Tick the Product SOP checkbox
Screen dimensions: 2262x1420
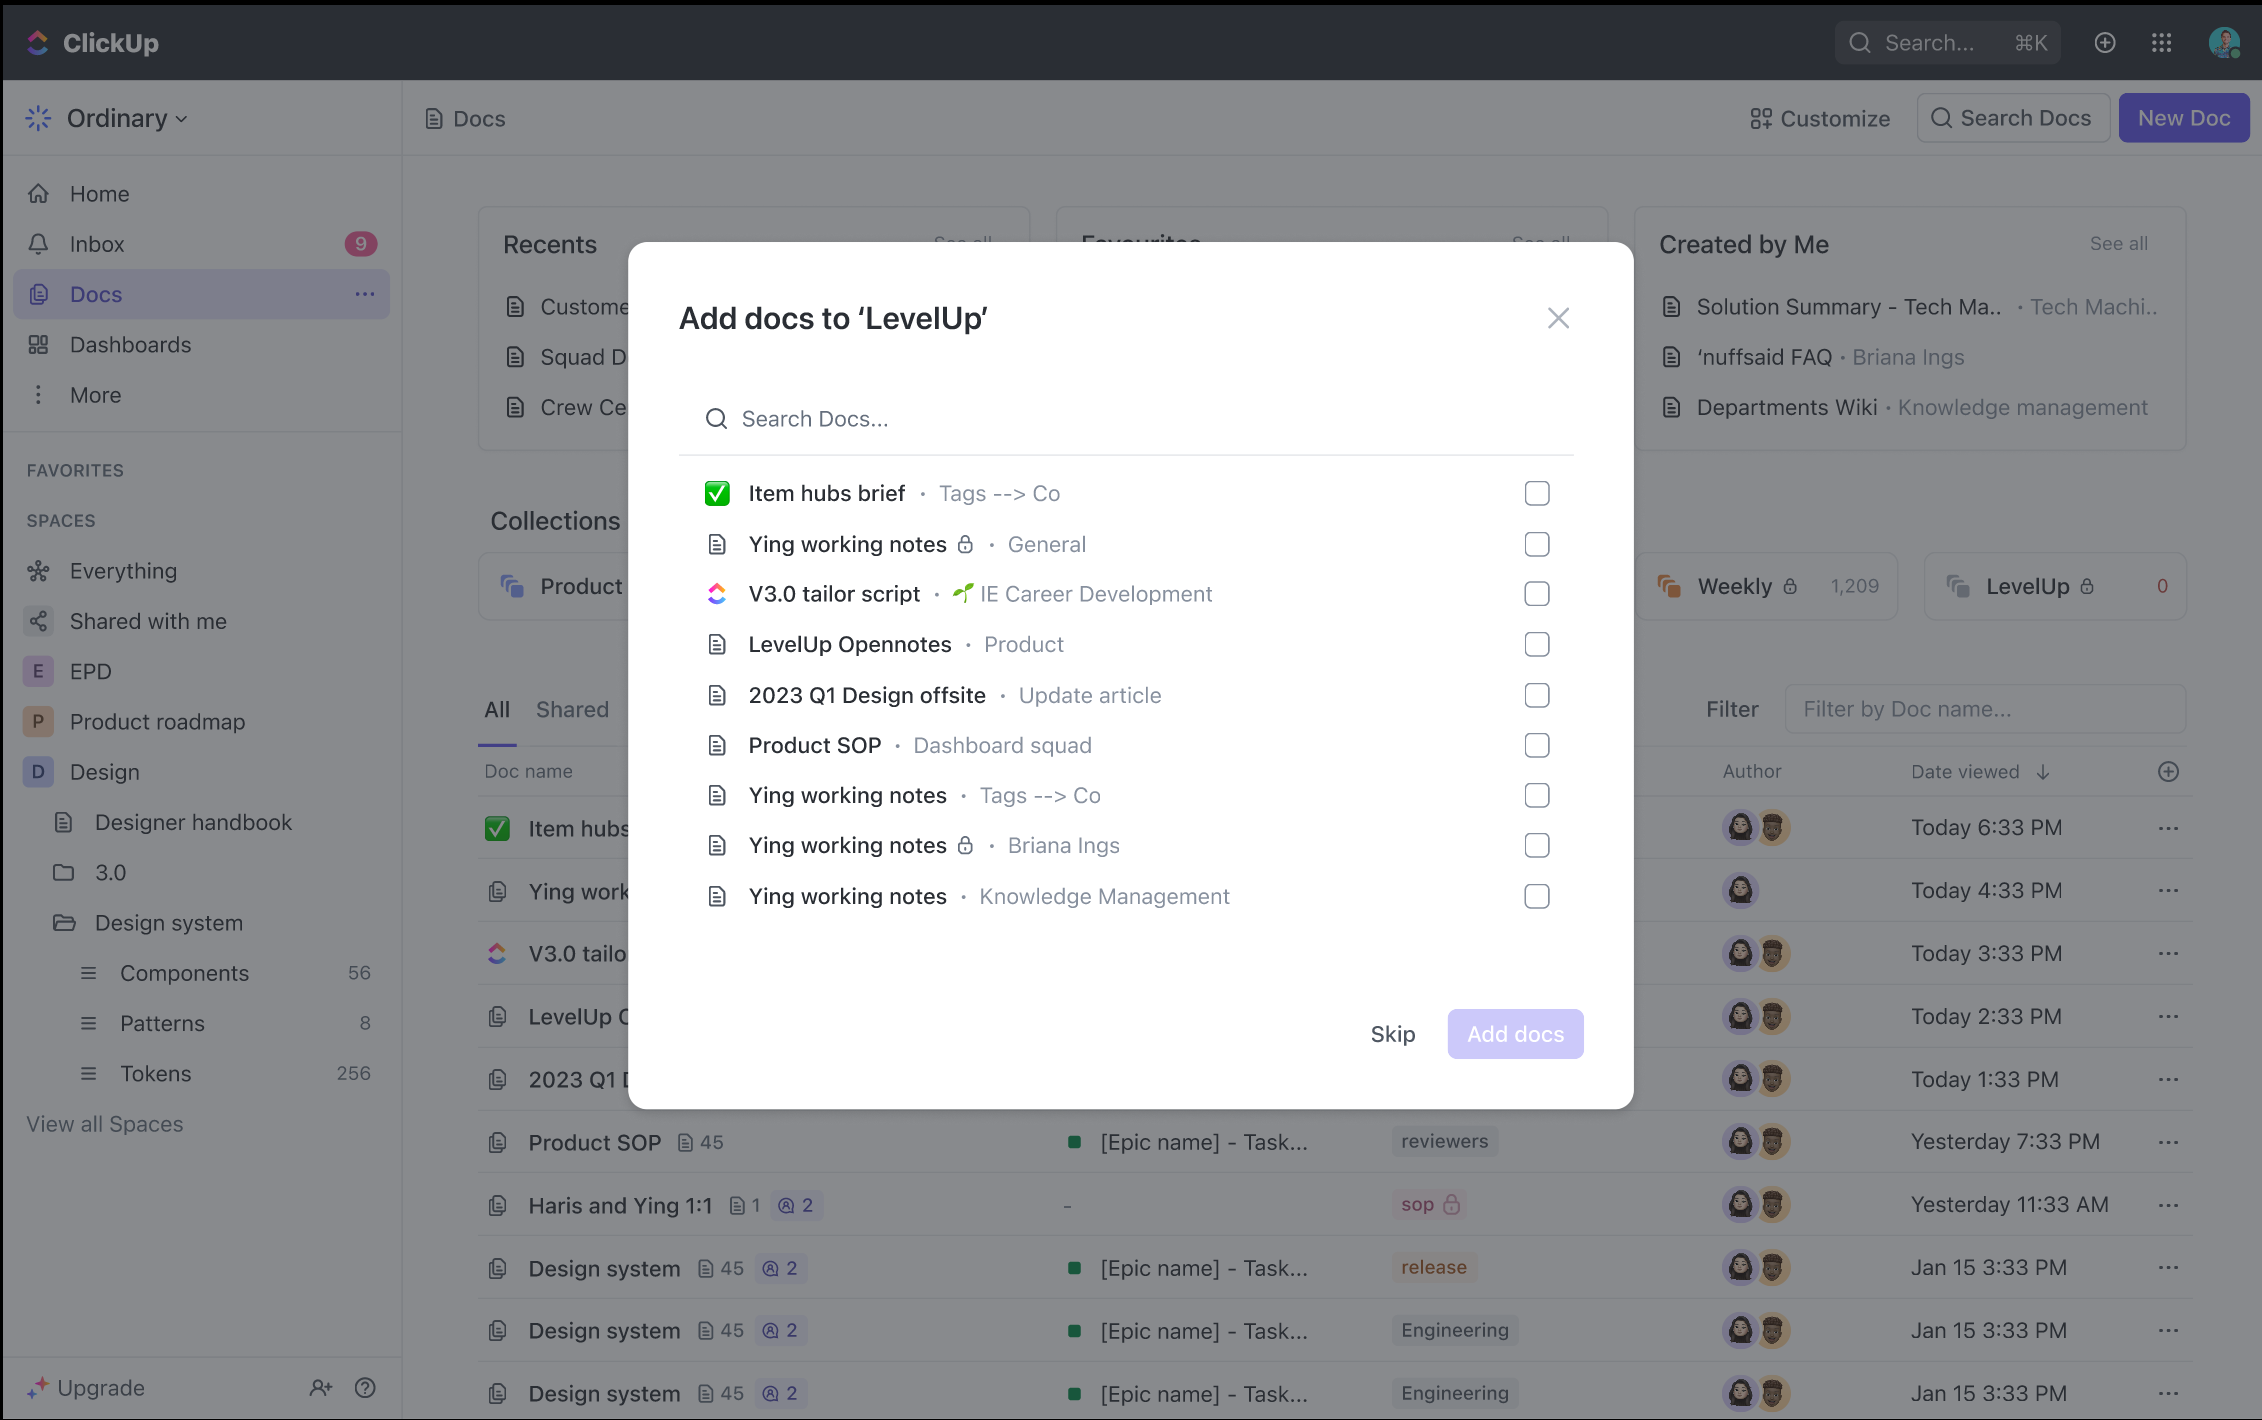(x=1537, y=745)
